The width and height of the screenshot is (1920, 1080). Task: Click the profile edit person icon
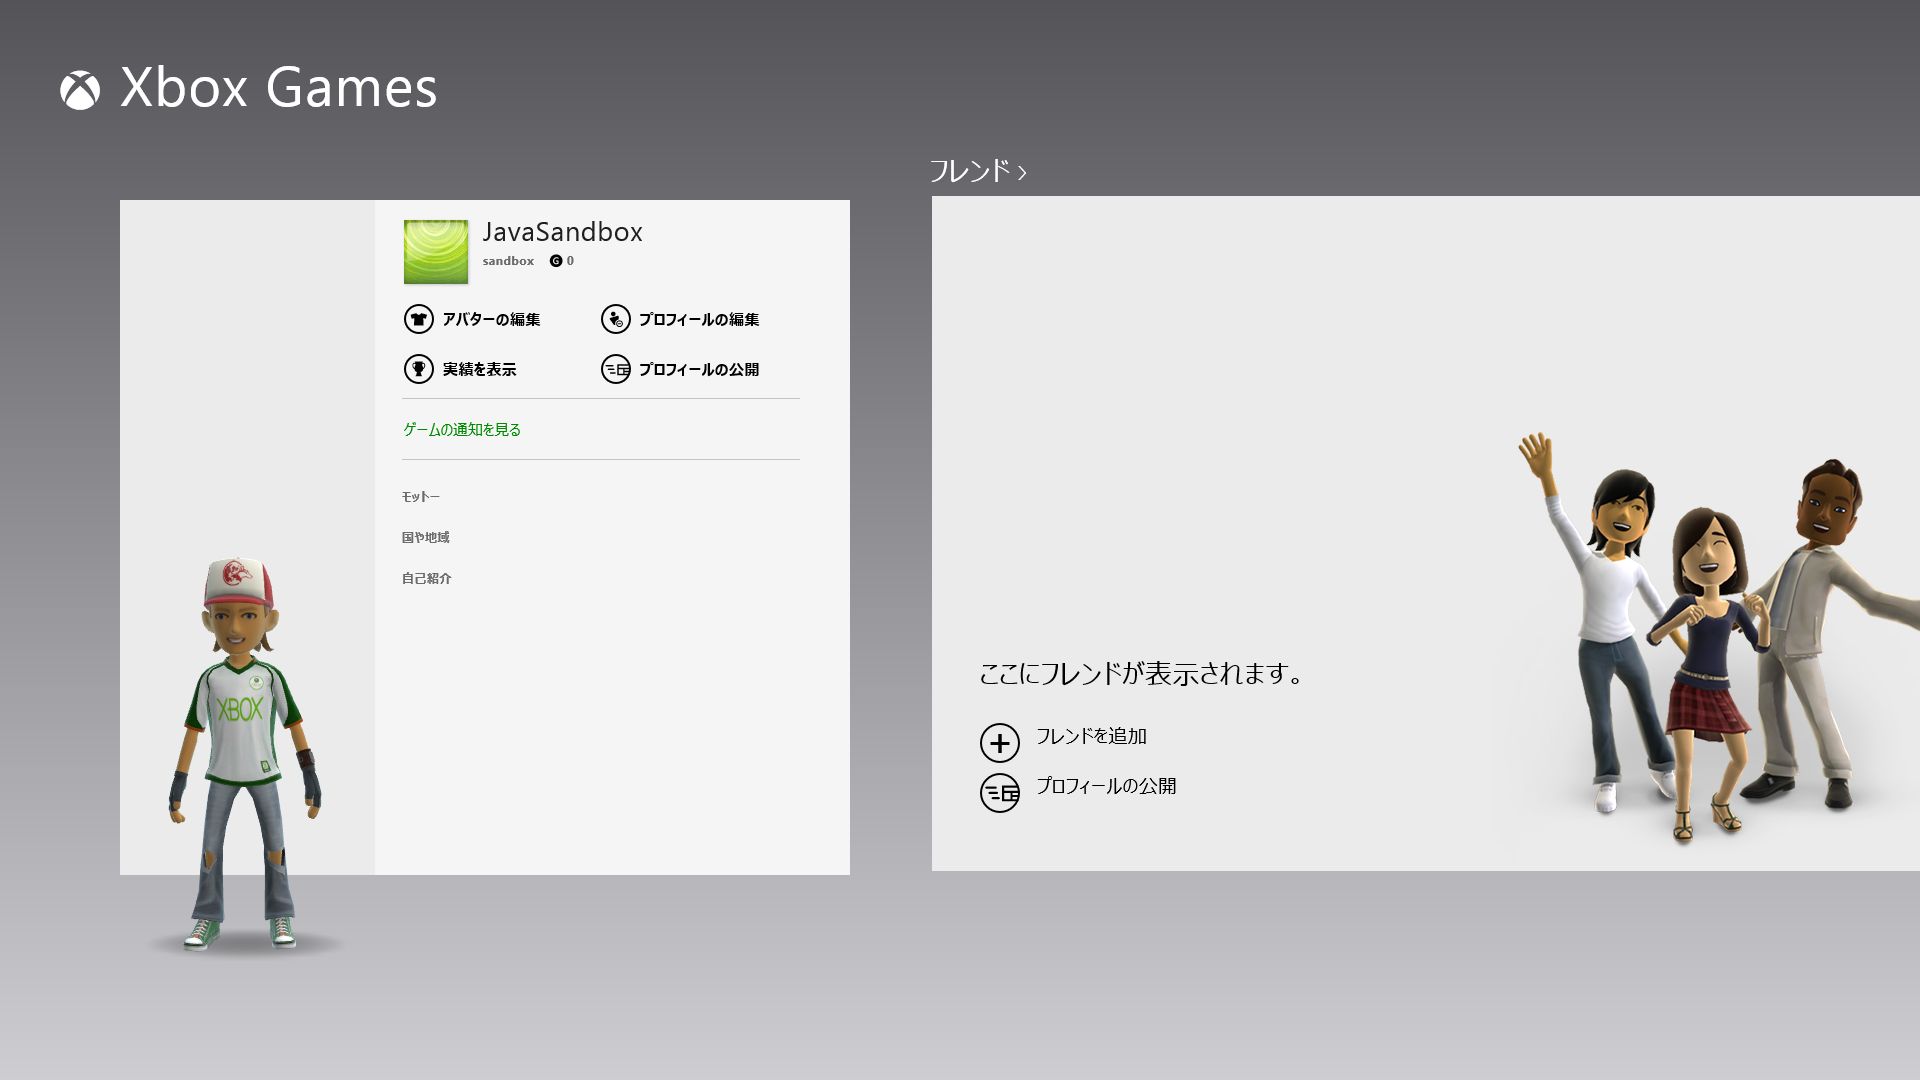615,319
